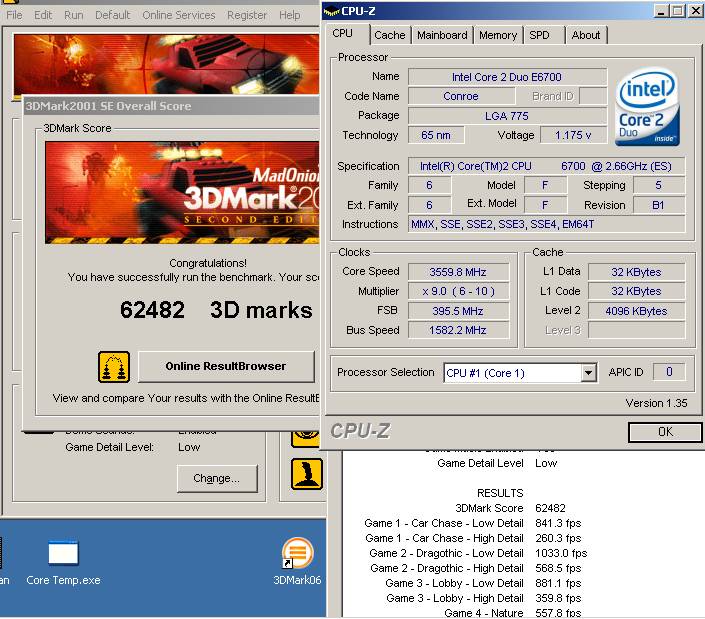Switch to the SPD tab in CPU-Z

point(543,35)
